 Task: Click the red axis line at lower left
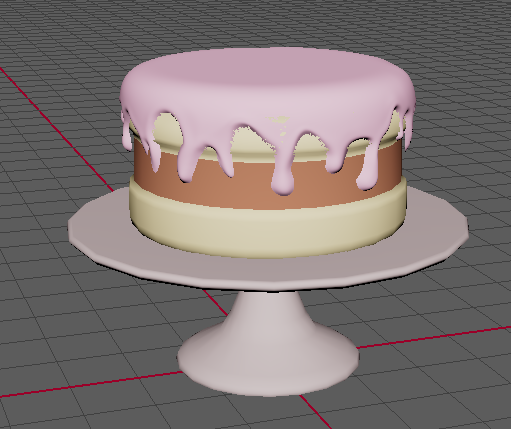90,384
